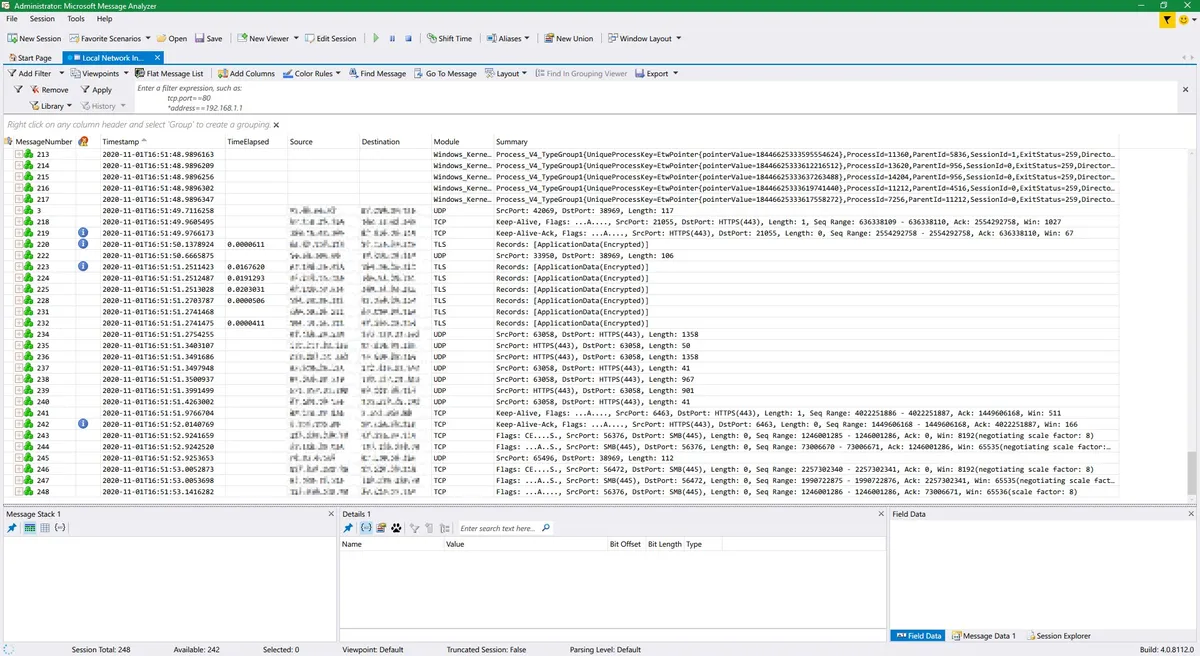Pin the Message Stack 1 panel
1200x656 pixels.
coord(12,528)
